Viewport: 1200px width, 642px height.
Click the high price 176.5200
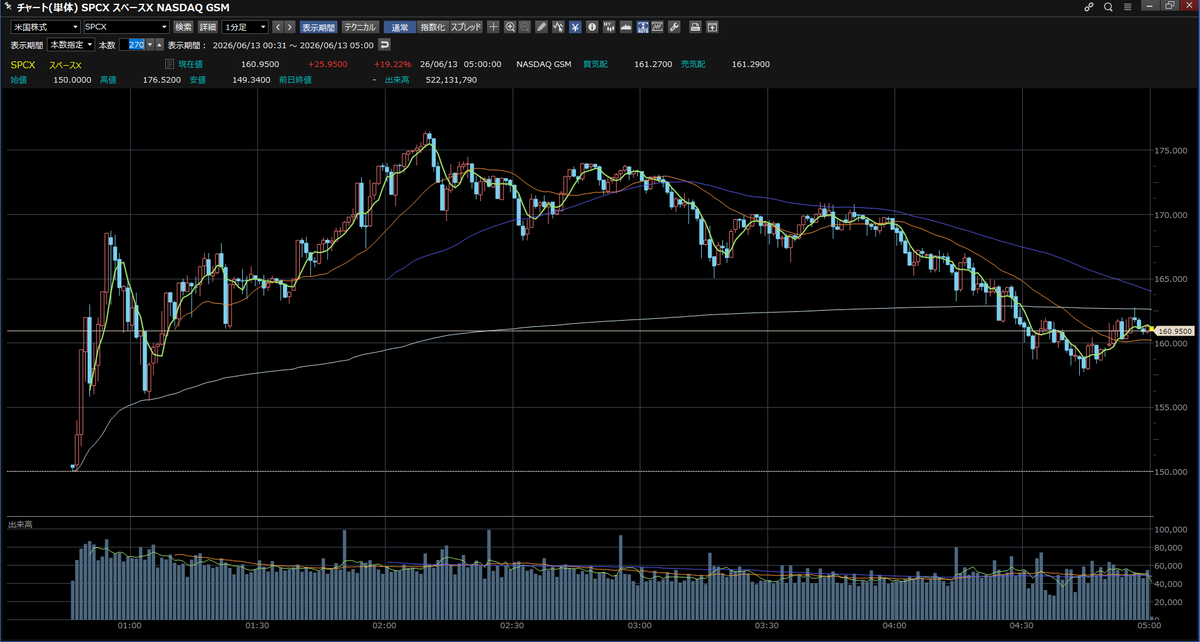pyautogui.click(x=162, y=80)
